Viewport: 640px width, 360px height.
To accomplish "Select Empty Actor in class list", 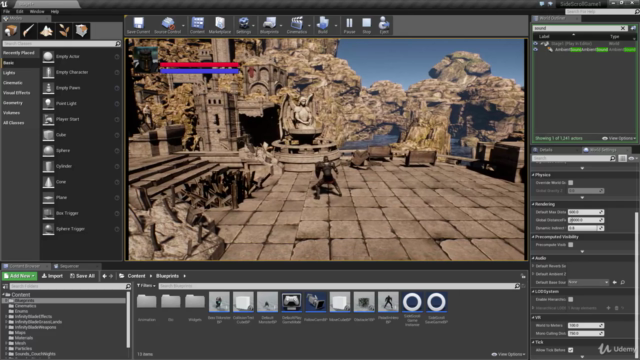I will 81,57.
